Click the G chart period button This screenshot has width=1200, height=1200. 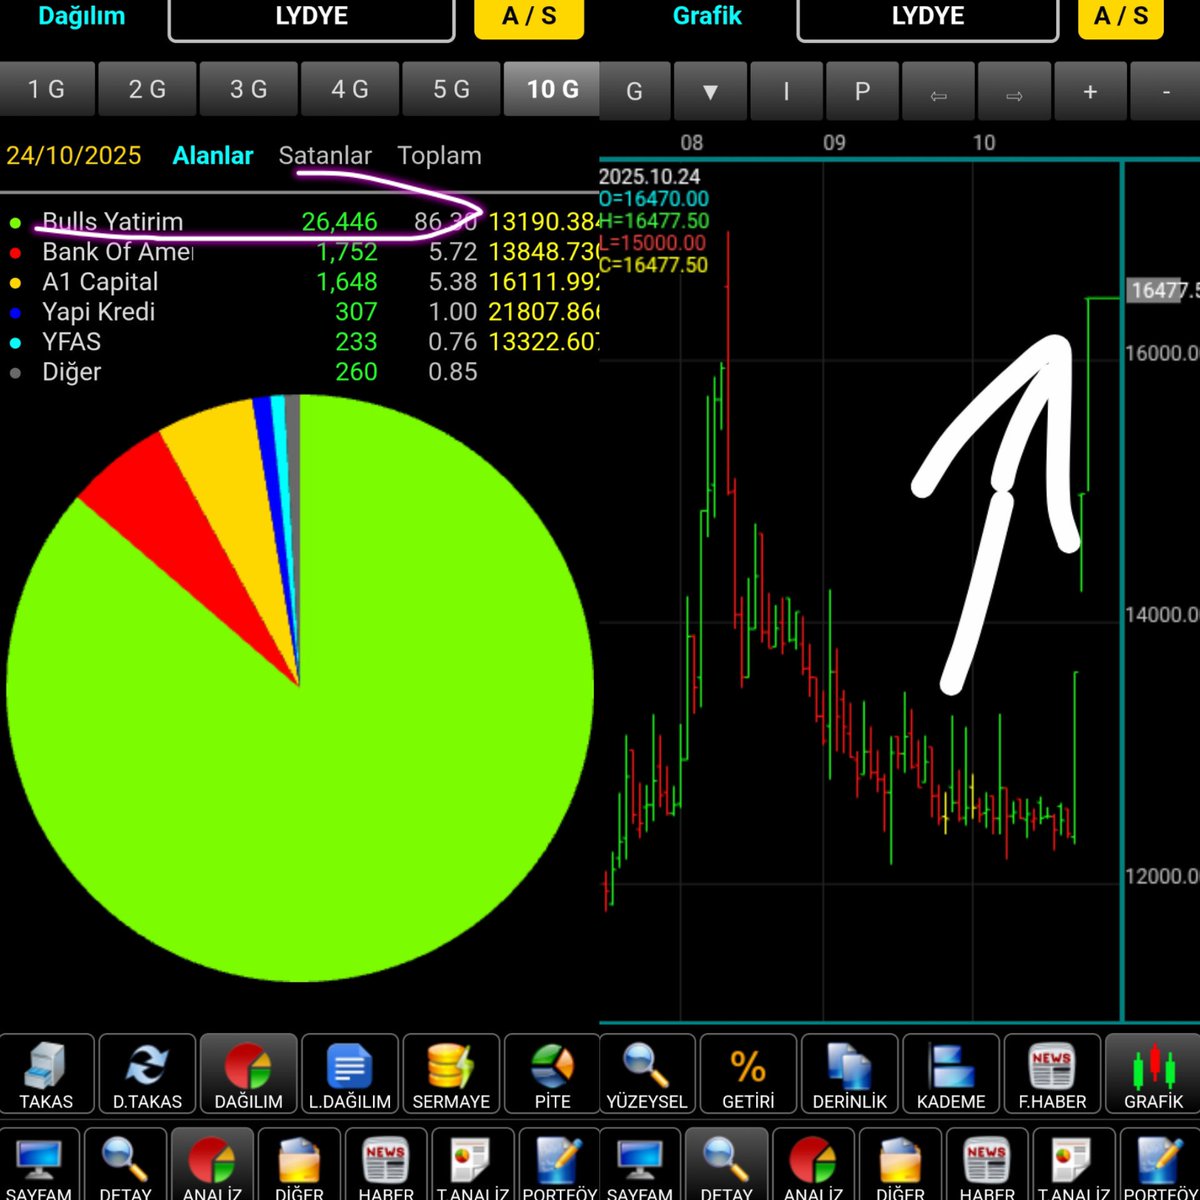pos(634,91)
